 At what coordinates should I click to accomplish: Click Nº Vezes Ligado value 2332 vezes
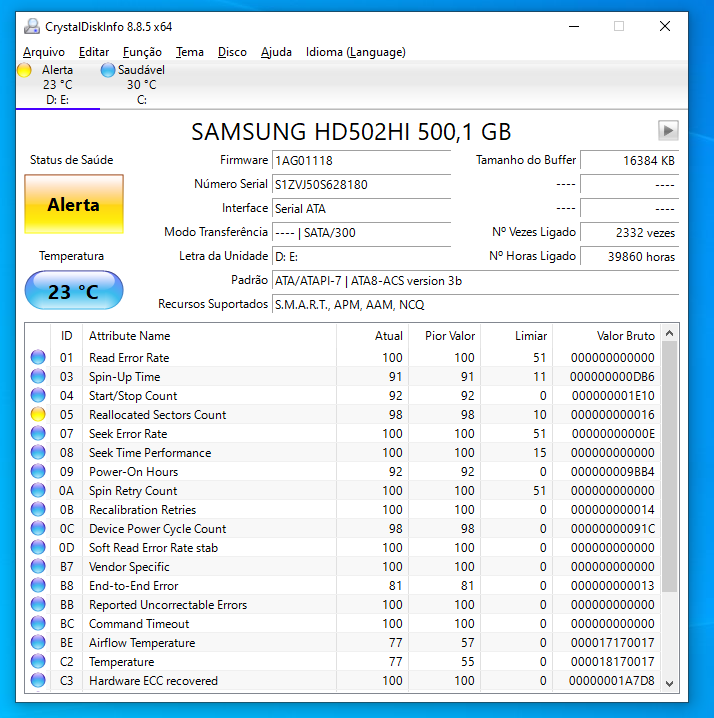[x=629, y=233]
